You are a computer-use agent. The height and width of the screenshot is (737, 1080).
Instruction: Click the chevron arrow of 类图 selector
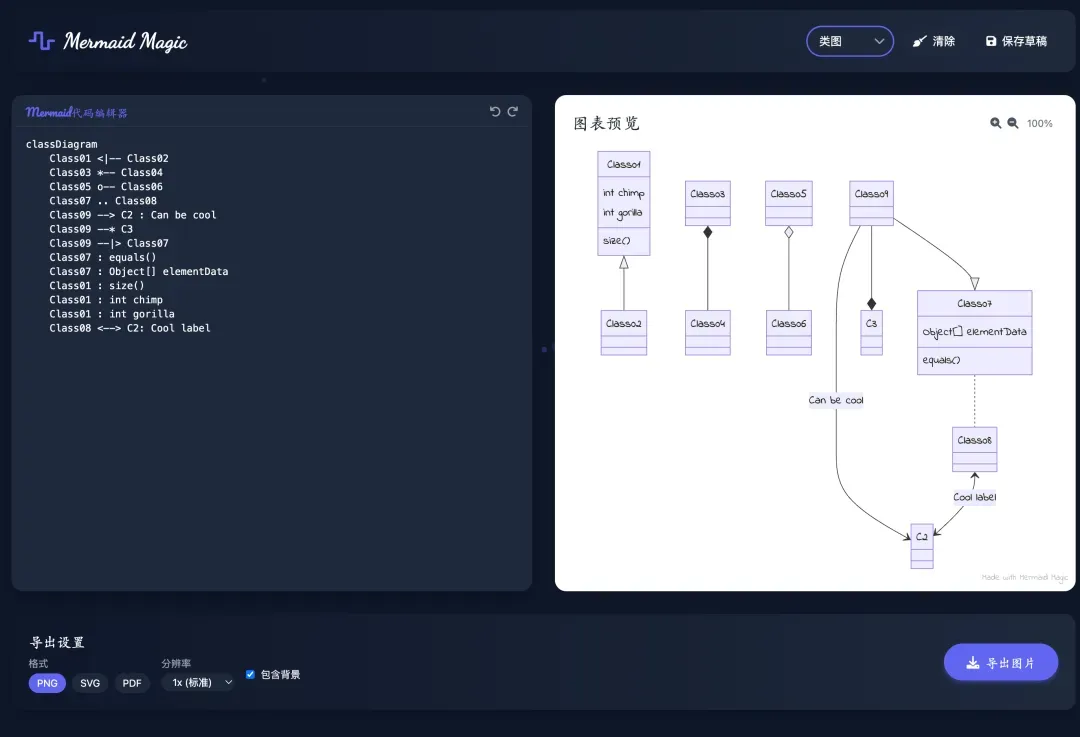(879, 41)
